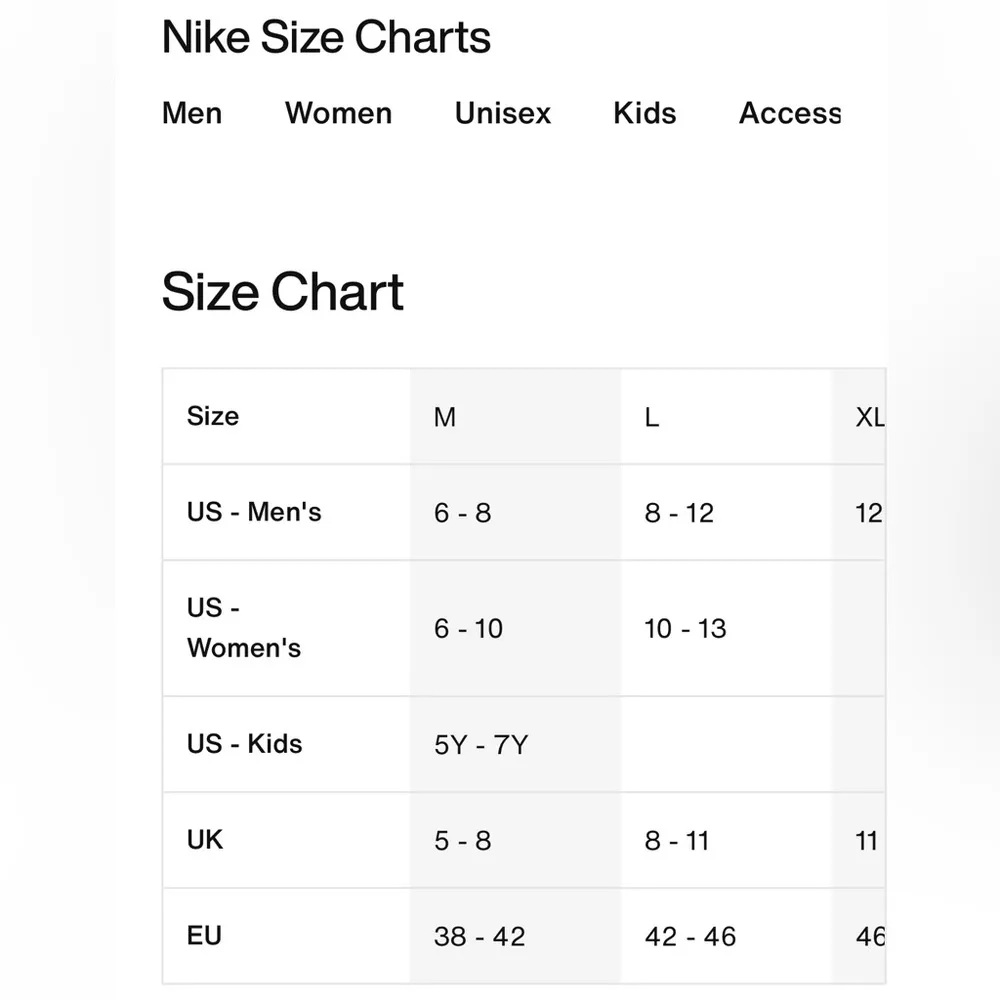Select the M column header
This screenshot has height=1000, width=1000.
coord(445,417)
